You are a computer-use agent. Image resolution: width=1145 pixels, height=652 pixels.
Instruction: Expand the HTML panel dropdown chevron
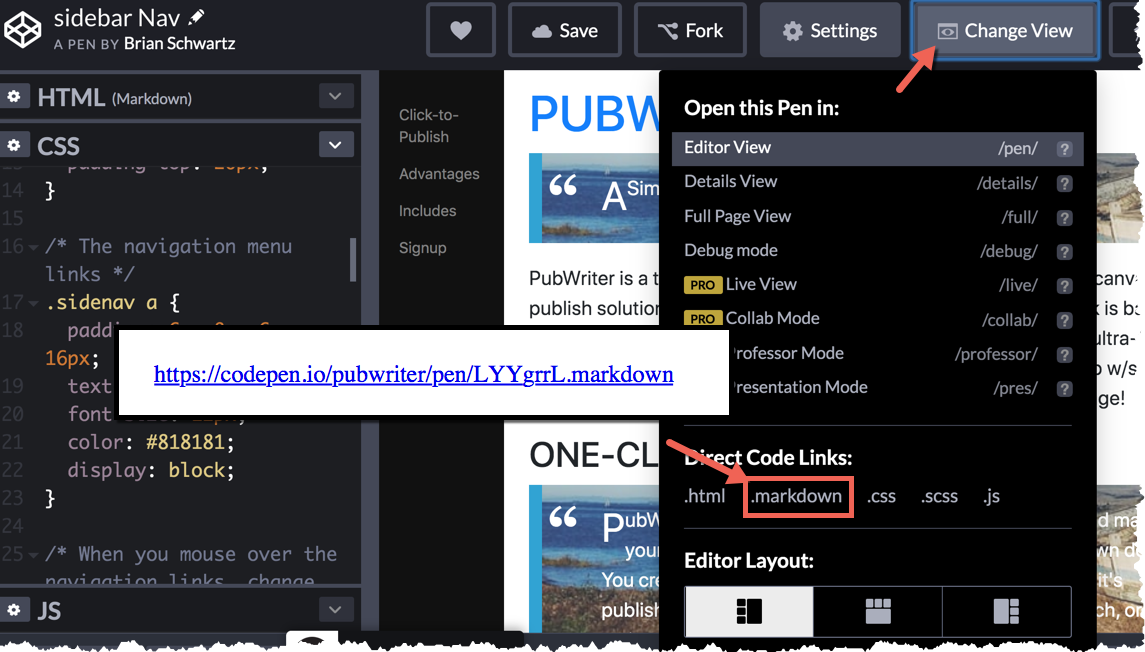coord(336,96)
